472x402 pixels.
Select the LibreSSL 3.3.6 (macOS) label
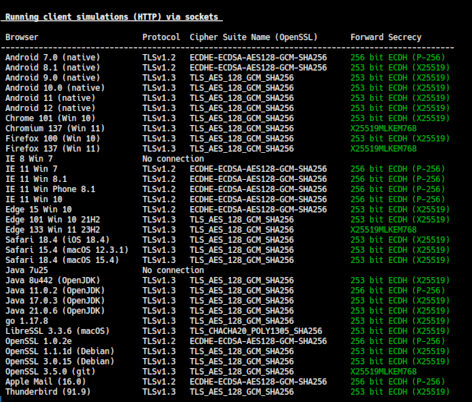[57, 331]
